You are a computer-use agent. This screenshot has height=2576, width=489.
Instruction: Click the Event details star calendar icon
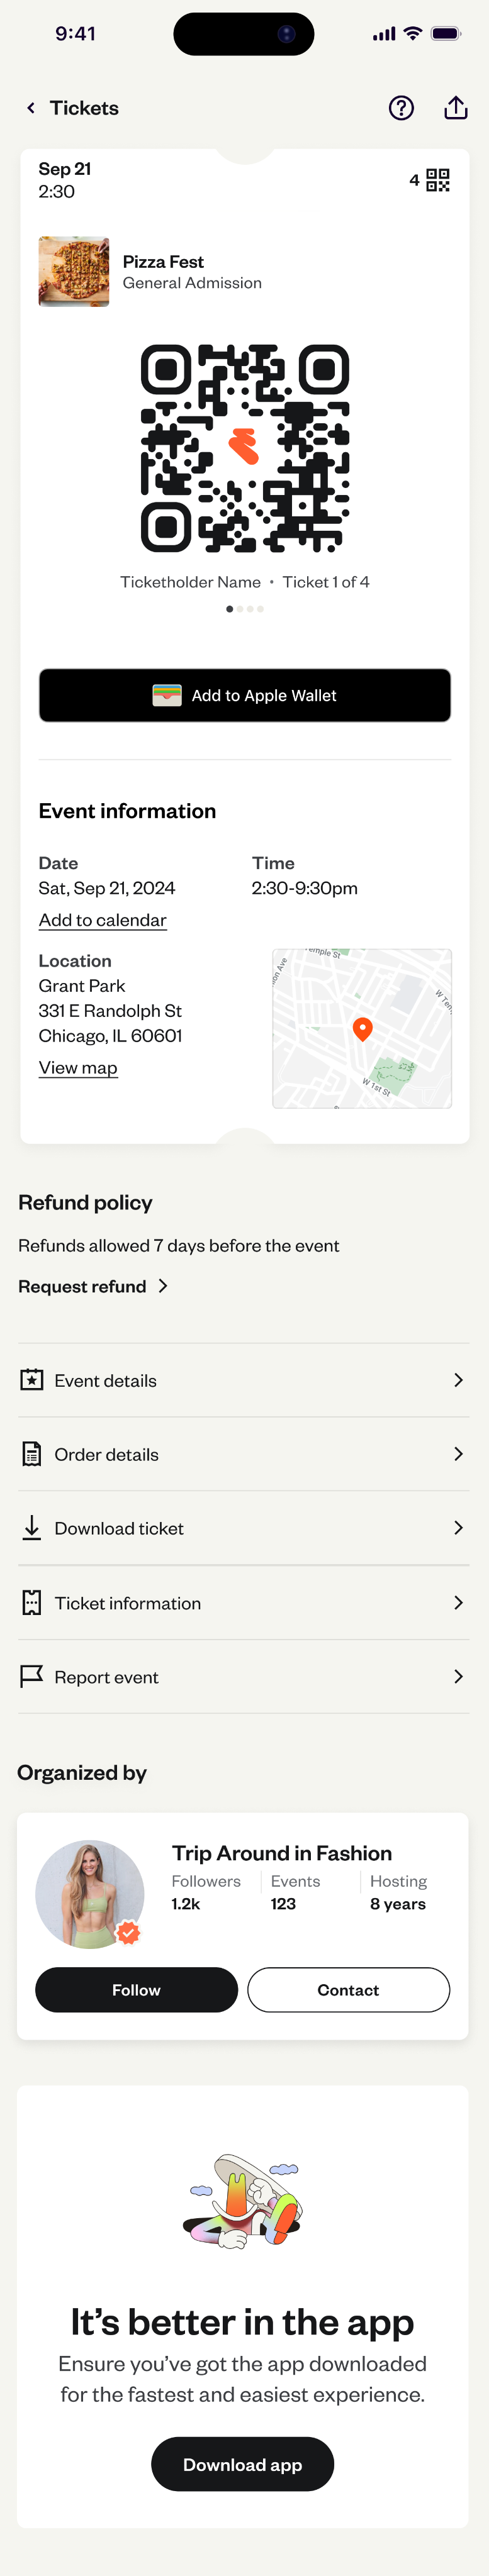pos(32,1380)
